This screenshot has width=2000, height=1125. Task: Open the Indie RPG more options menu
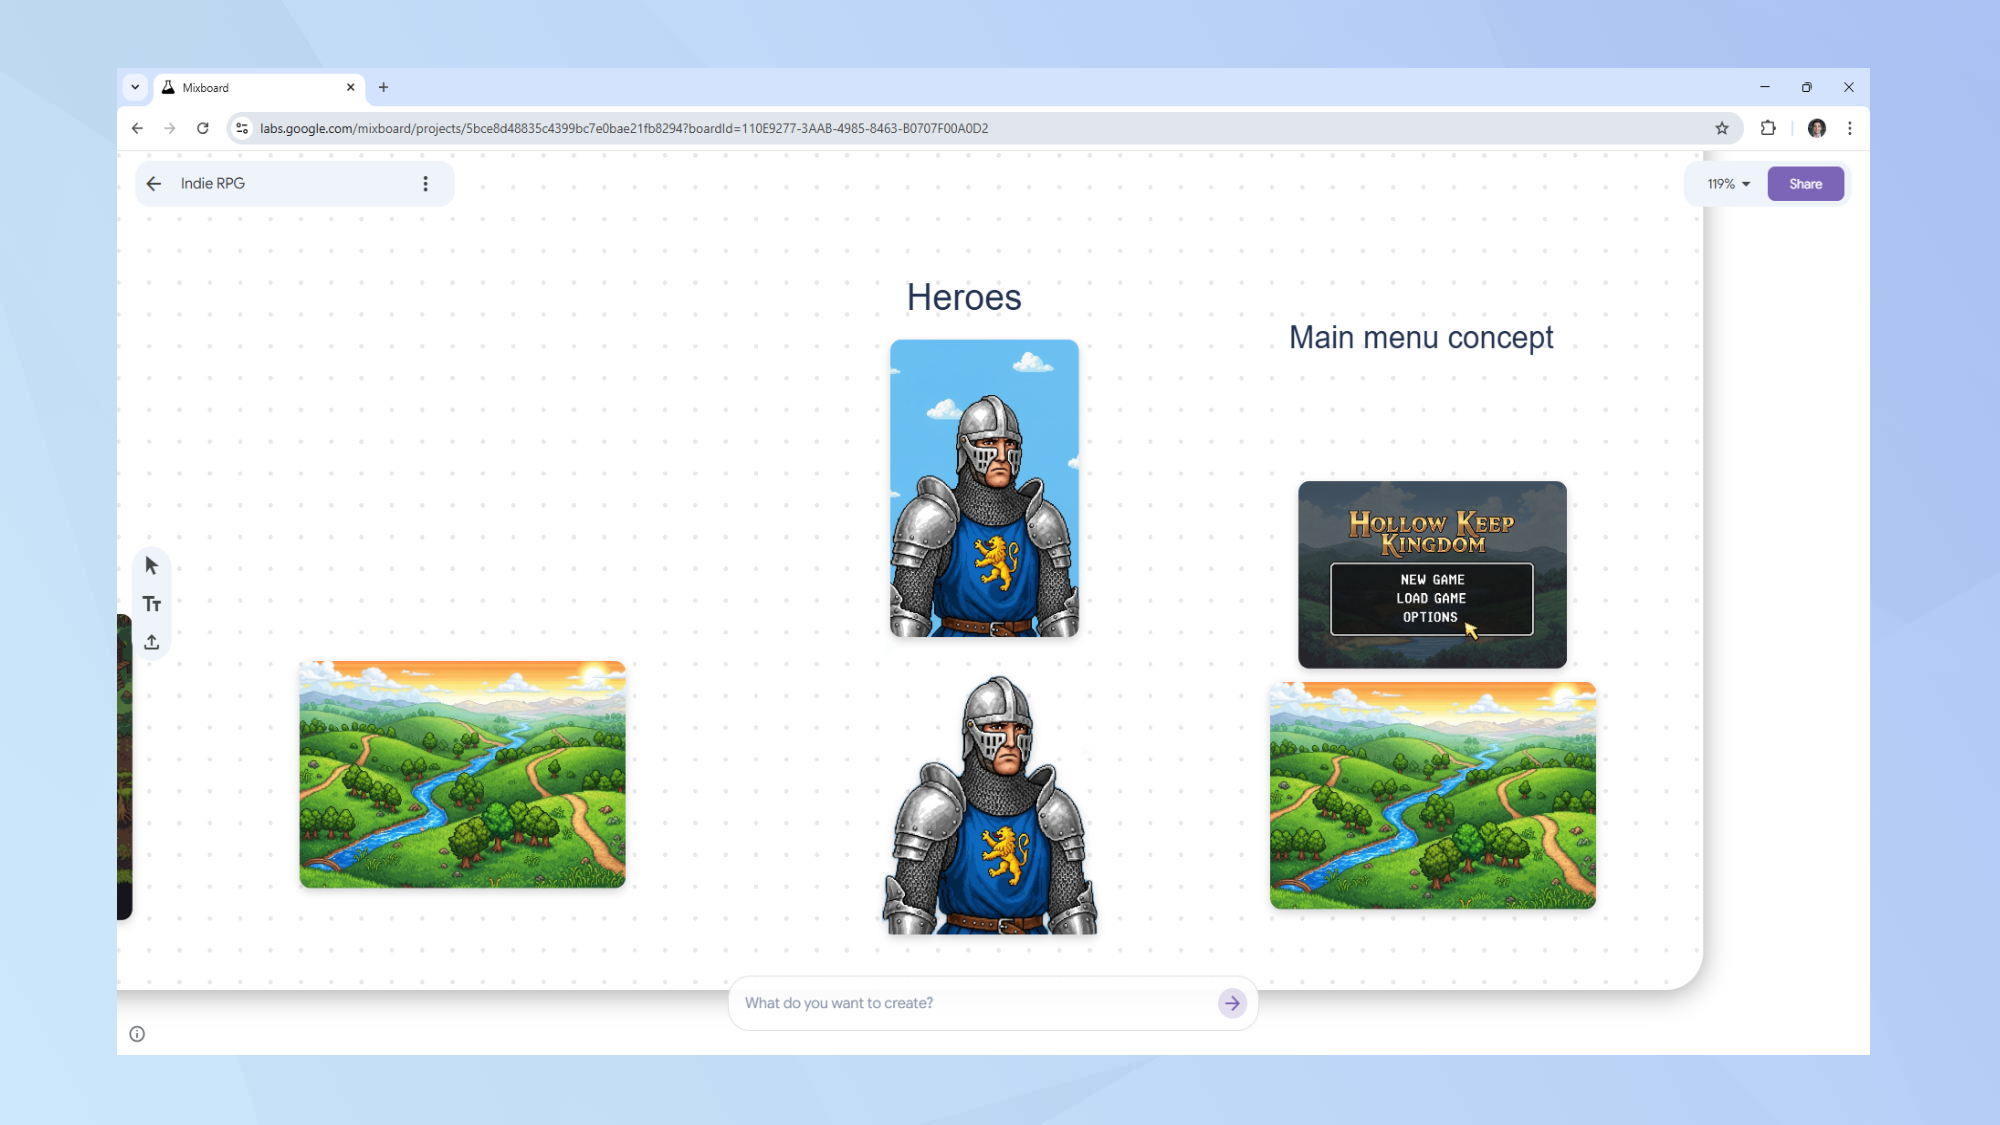(425, 184)
